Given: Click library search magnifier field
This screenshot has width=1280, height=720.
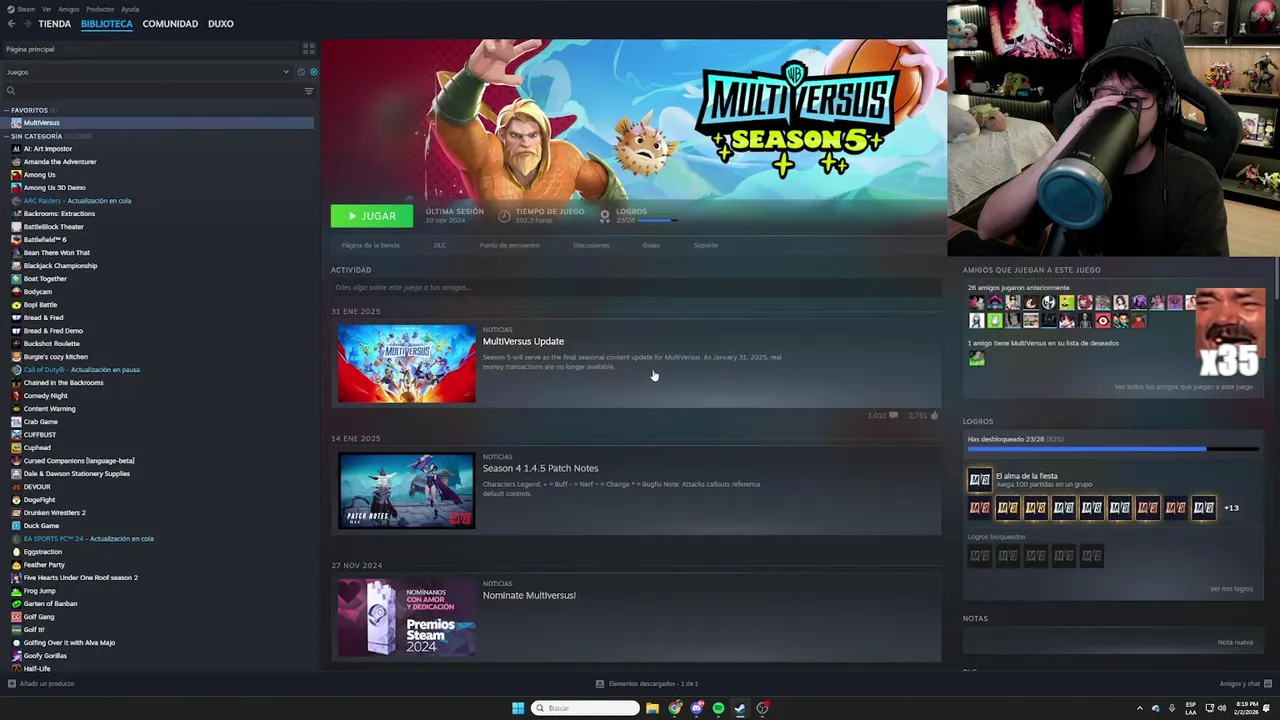Looking at the screenshot, I should [150, 91].
